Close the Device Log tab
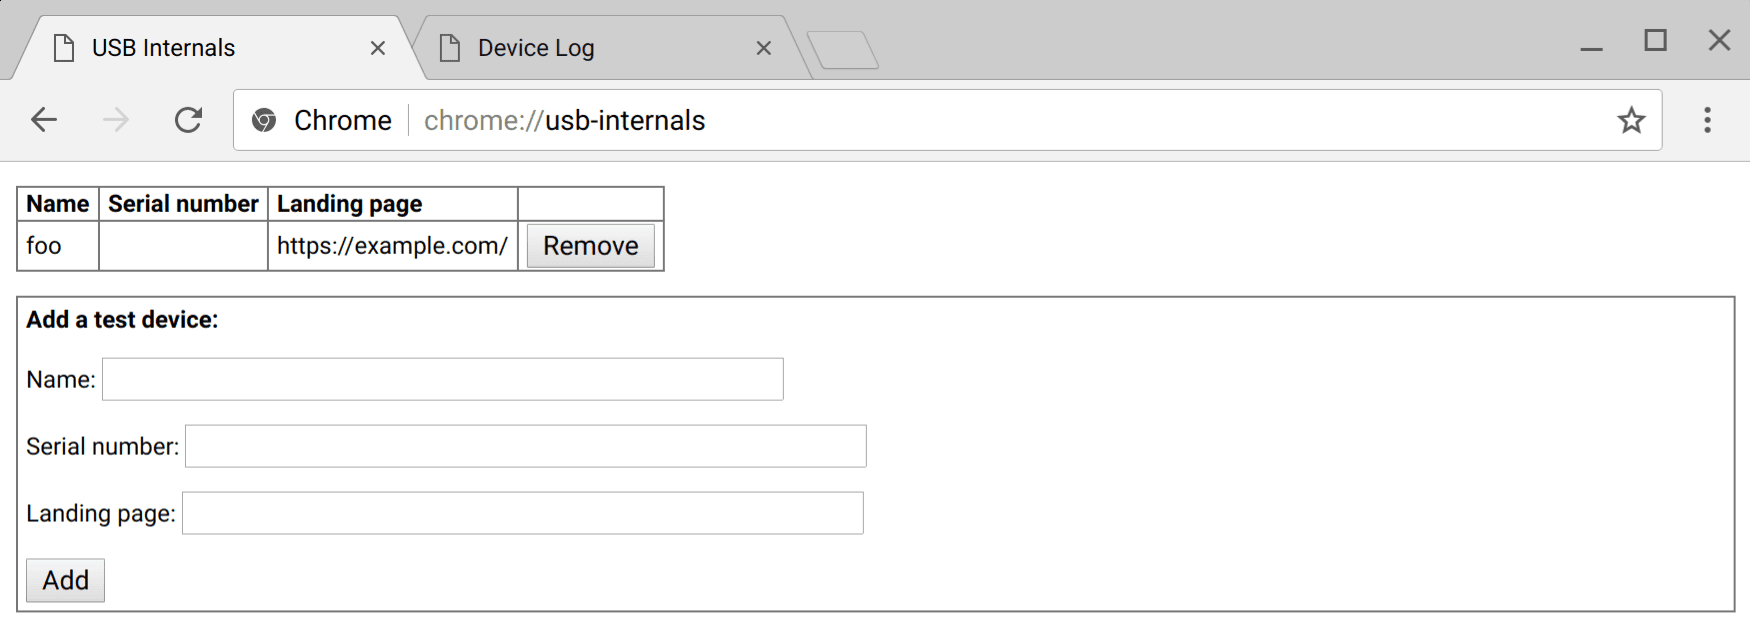Image resolution: width=1750 pixels, height=644 pixels. tap(764, 47)
